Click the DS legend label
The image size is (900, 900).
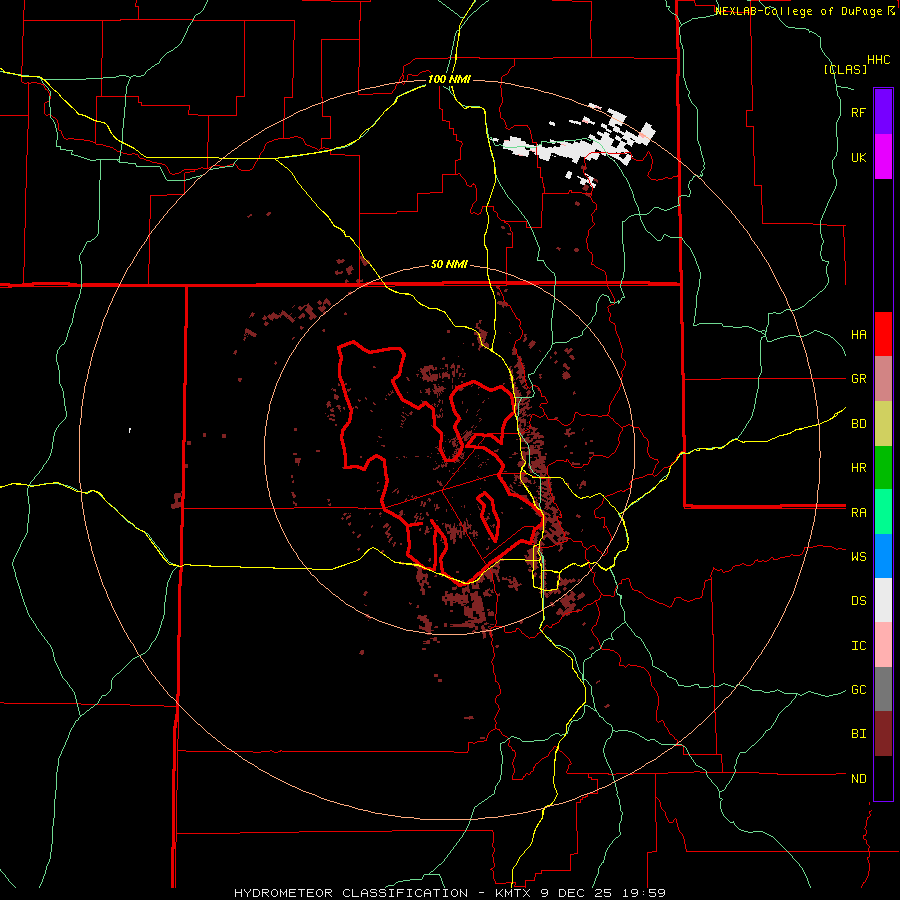[859, 601]
